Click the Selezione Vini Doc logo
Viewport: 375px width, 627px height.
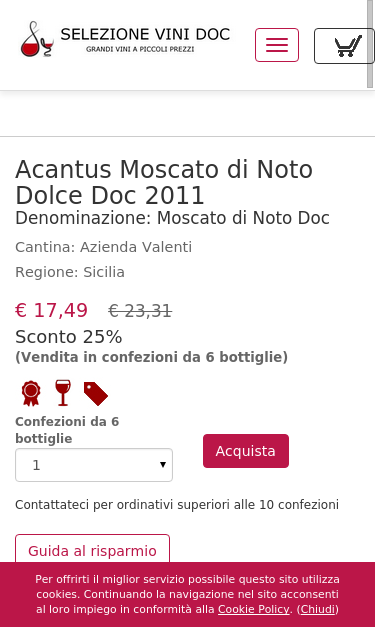point(125,39)
